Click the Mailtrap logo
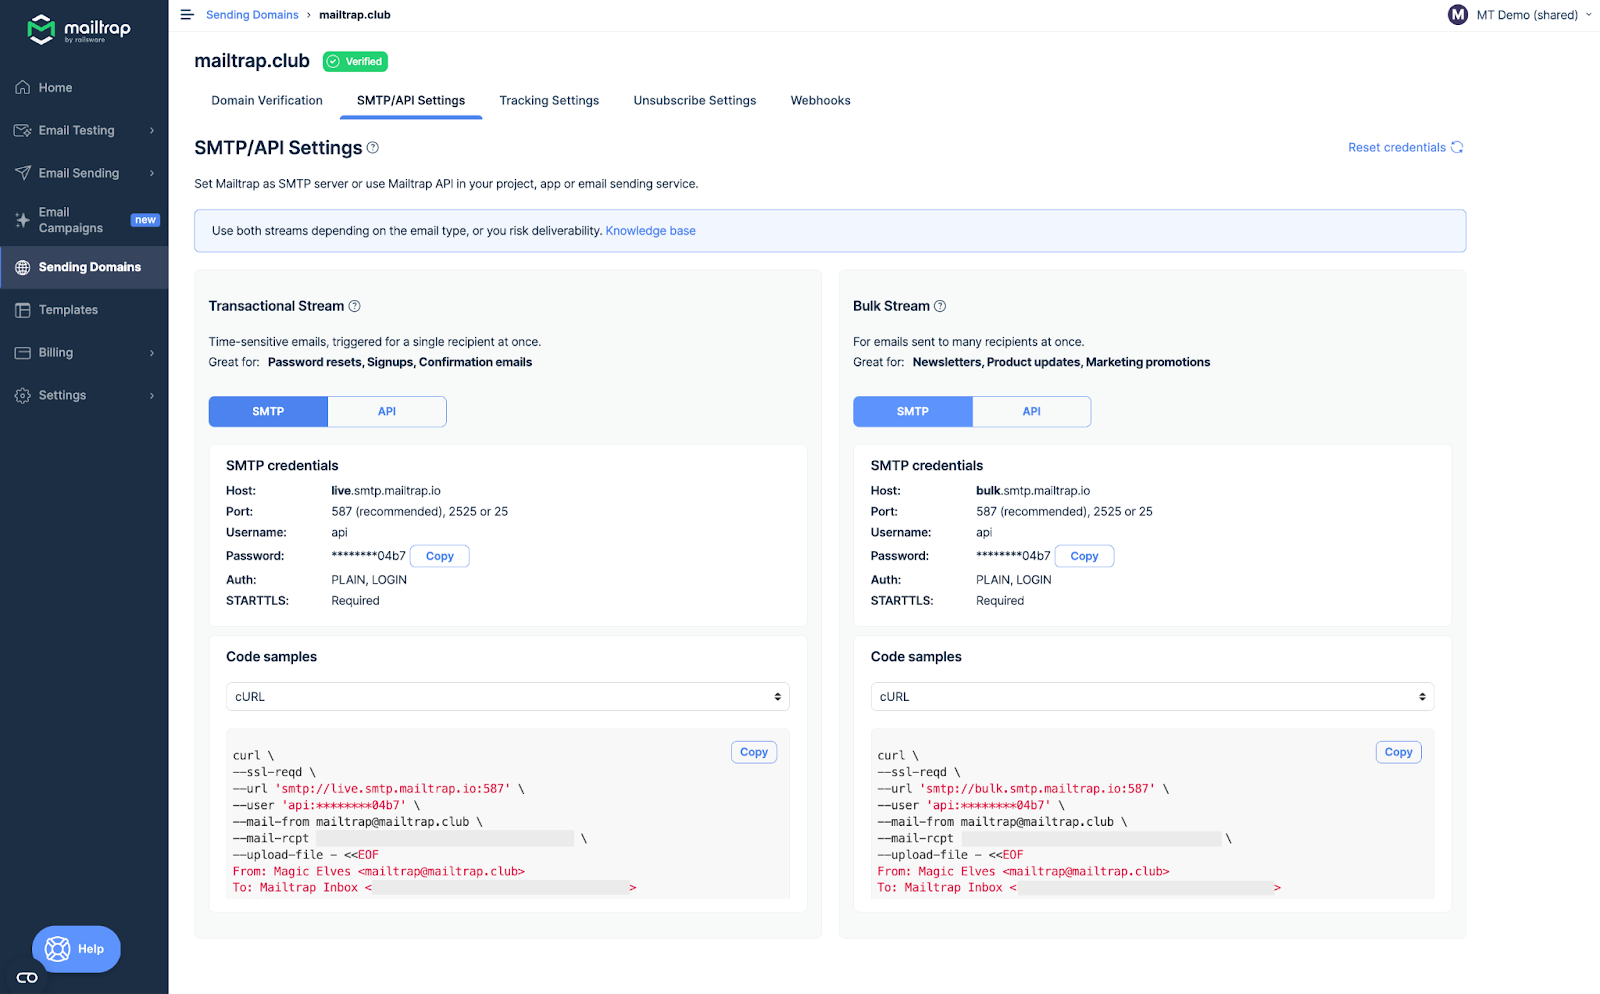Screen dimensions: 1600x994 point(79,29)
